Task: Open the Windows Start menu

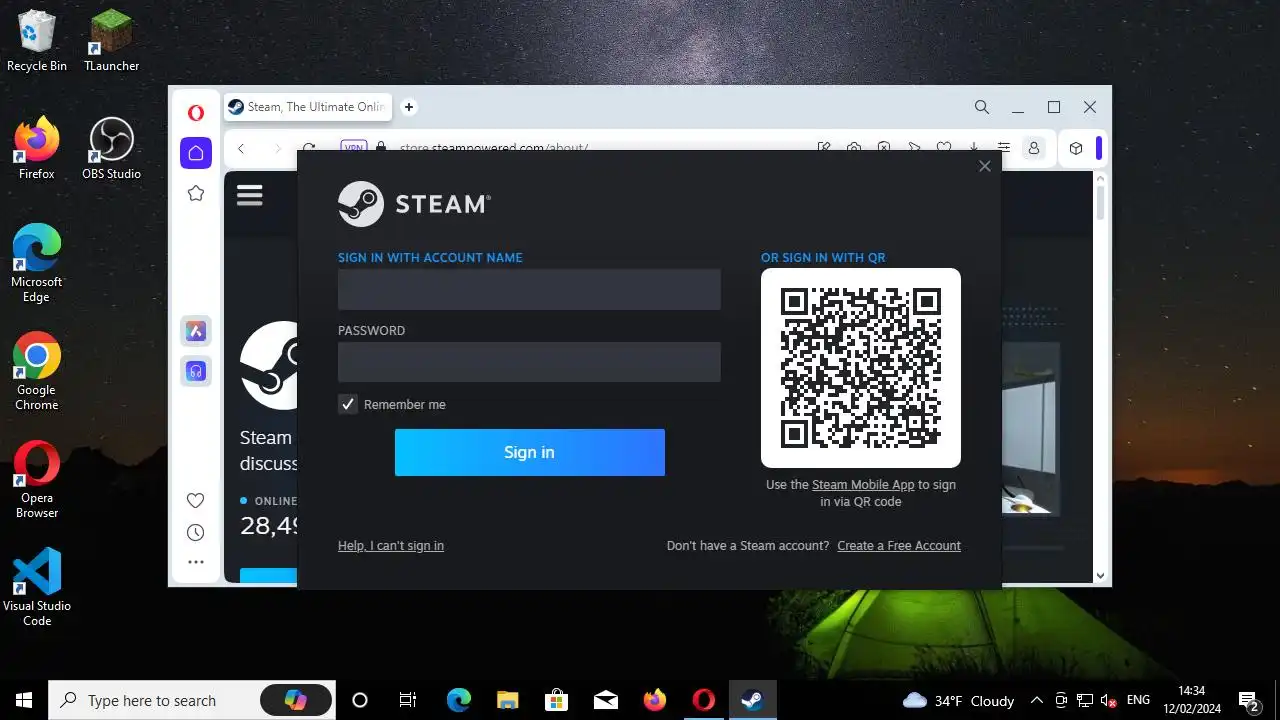Action: 24,700
